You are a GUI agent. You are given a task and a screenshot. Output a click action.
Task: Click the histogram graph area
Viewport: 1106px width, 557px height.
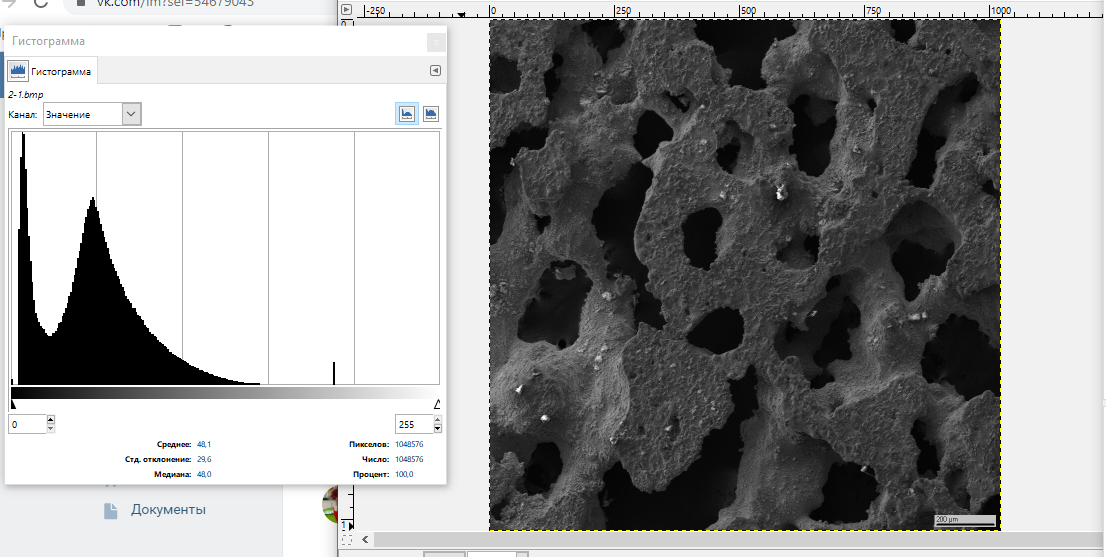coord(225,258)
